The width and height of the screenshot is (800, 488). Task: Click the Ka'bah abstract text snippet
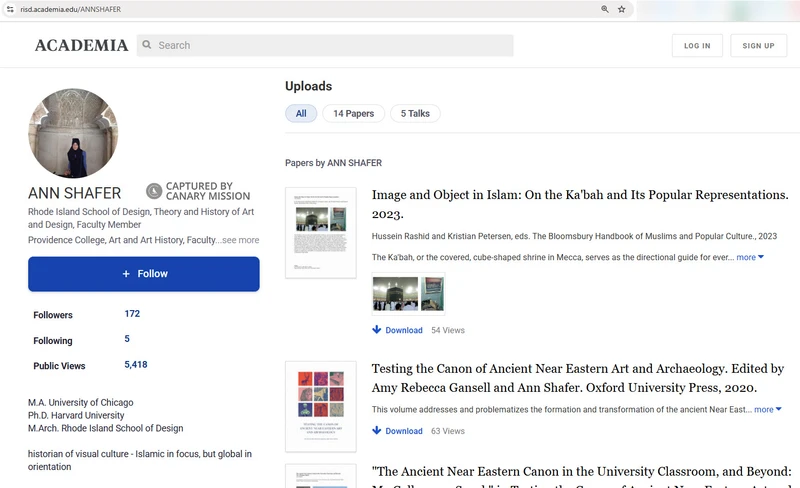(553, 257)
